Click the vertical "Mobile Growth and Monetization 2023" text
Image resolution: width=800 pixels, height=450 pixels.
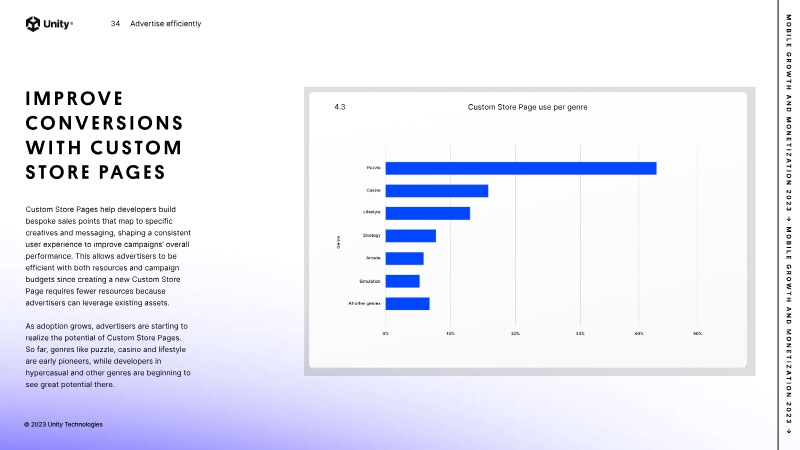pyautogui.click(x=789, y=225)
